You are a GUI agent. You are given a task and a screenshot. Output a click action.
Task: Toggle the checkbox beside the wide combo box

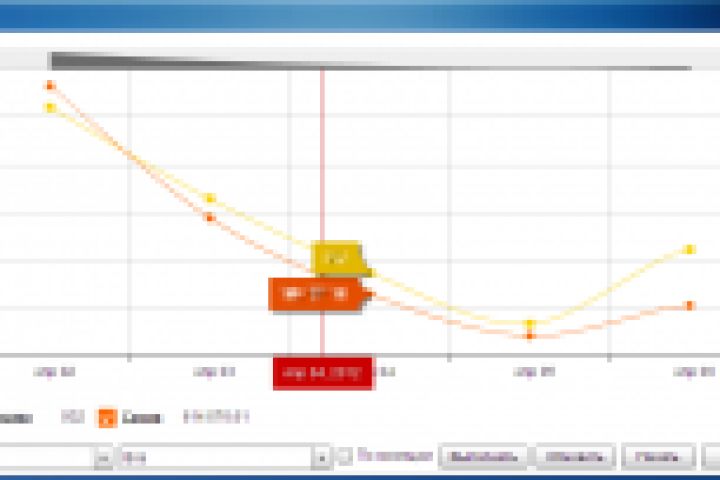(343, 456)
